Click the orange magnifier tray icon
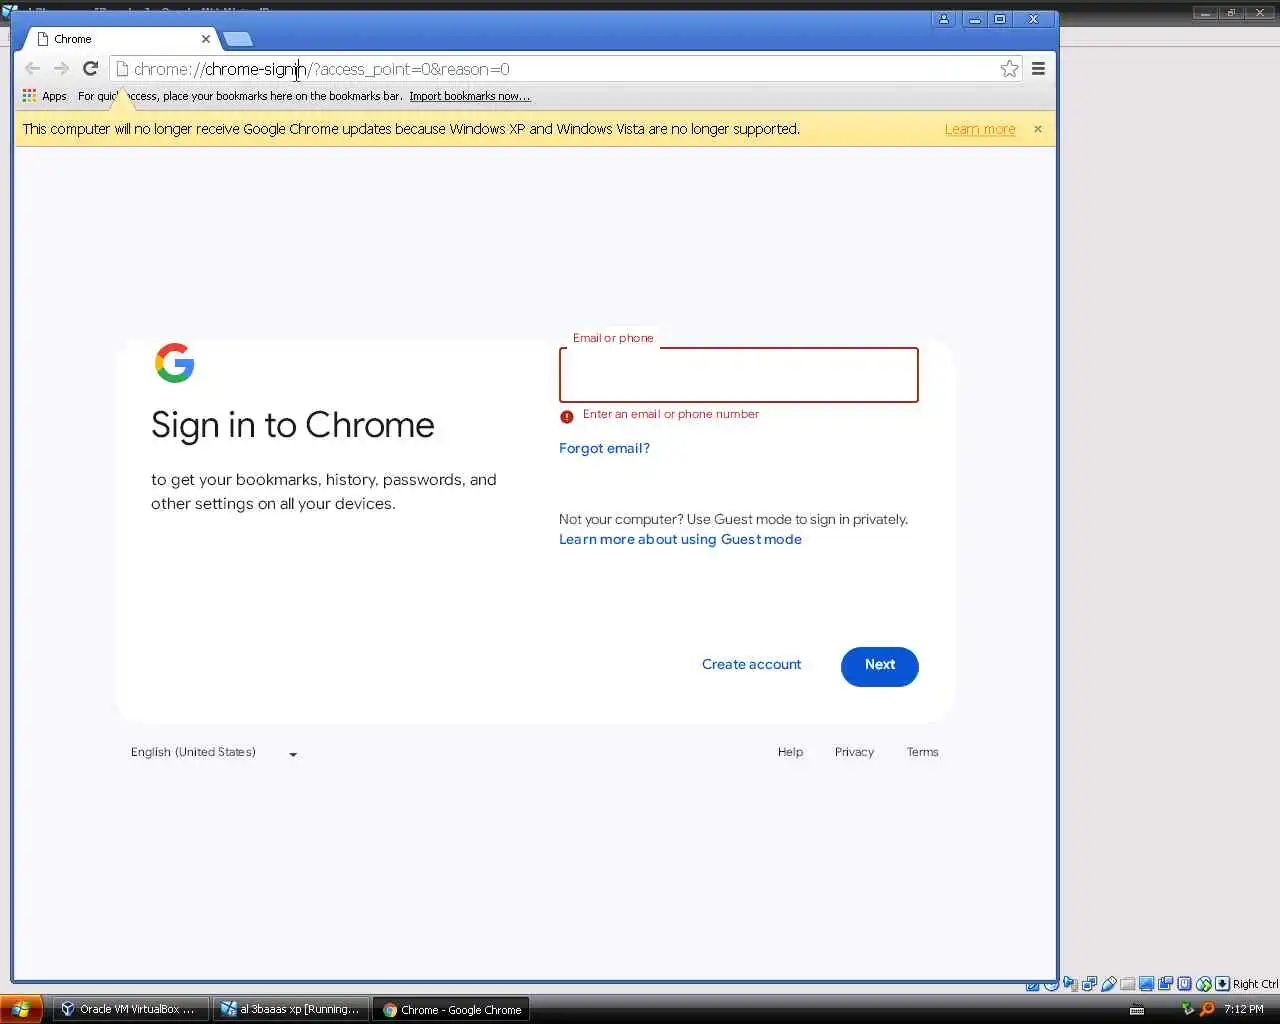 pos(1207,1009)
